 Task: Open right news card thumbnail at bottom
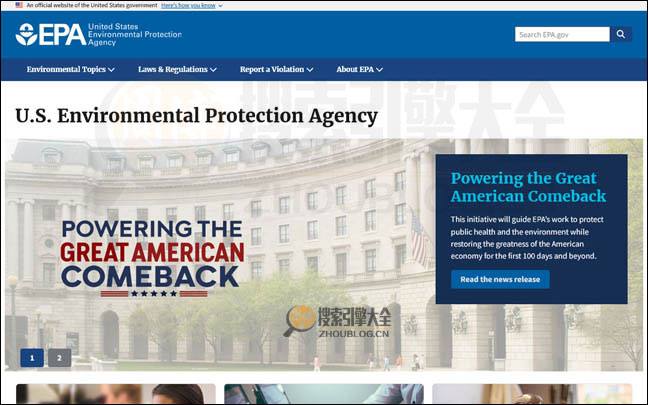[532, 394]
